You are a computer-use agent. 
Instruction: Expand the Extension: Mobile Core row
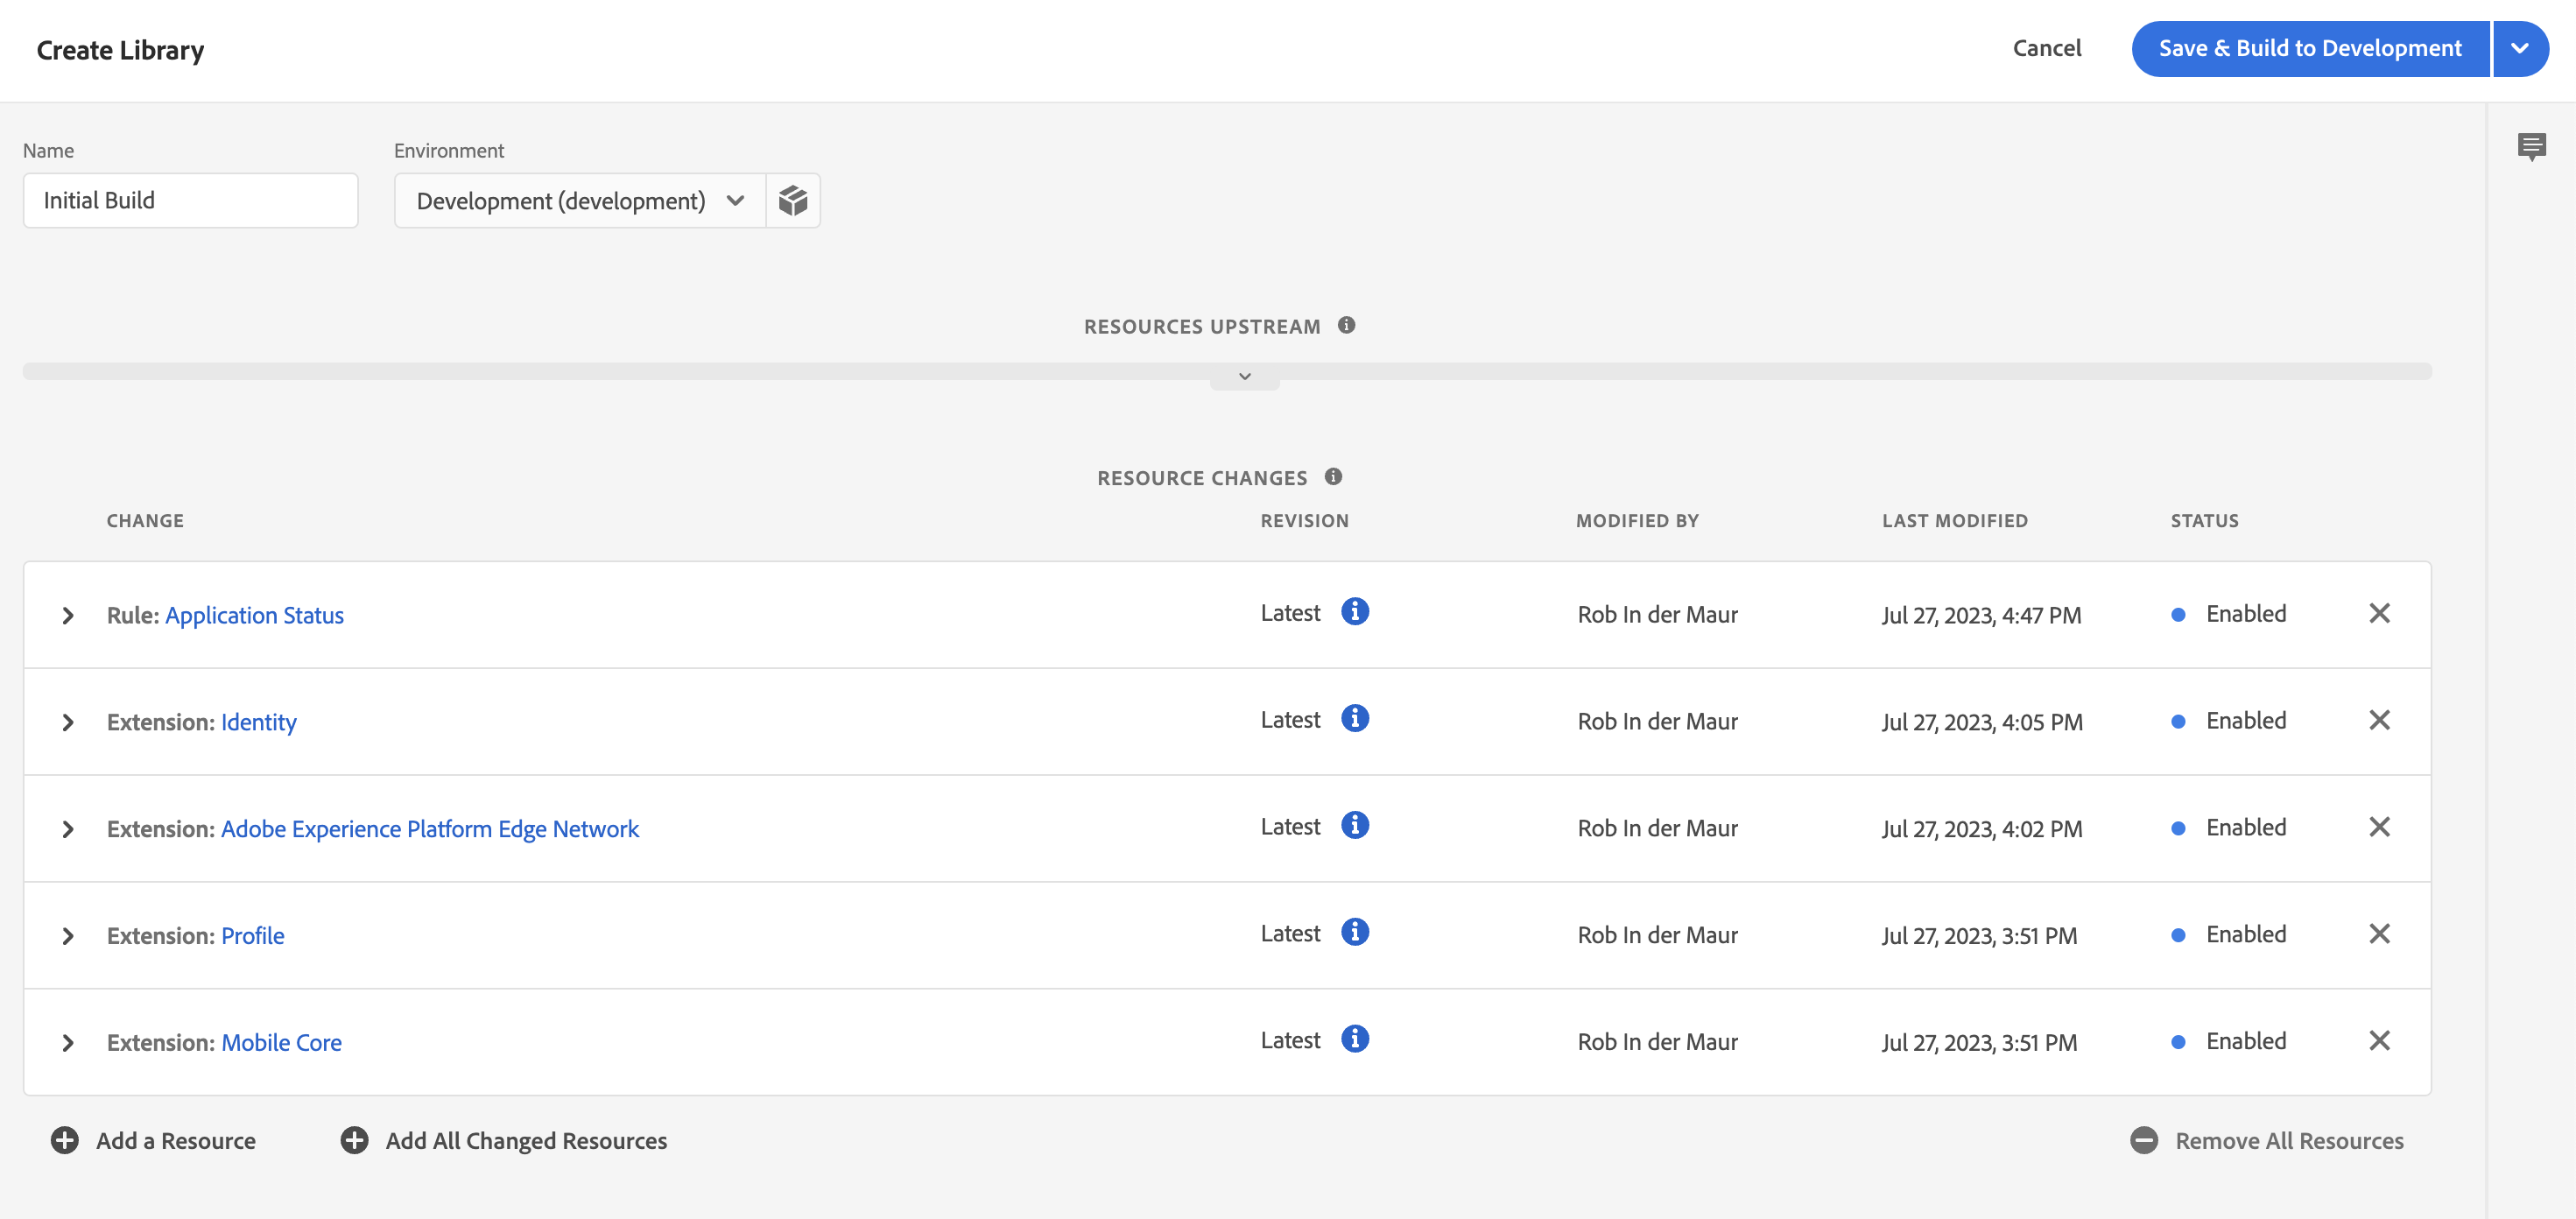[x=68, y=1042]
